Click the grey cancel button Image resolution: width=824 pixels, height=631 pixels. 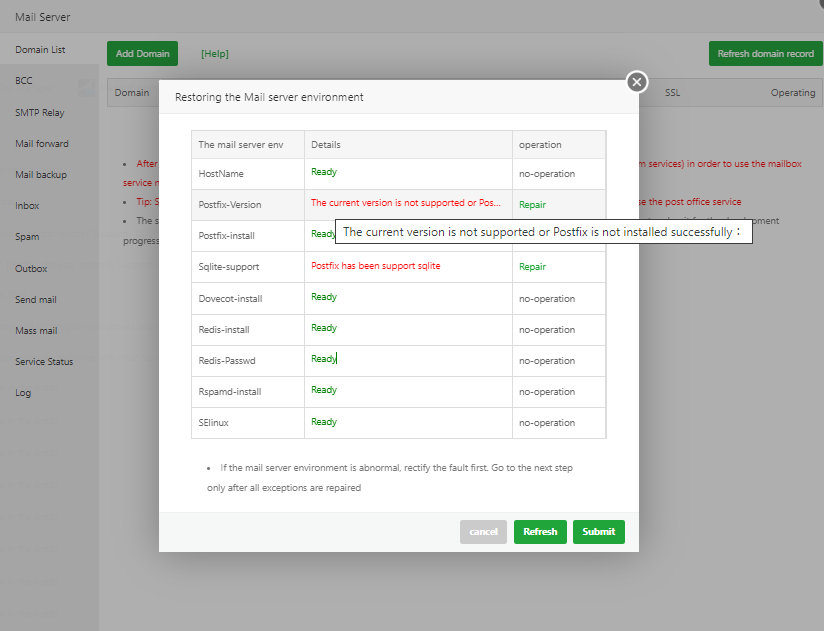(x=483, y=532)
